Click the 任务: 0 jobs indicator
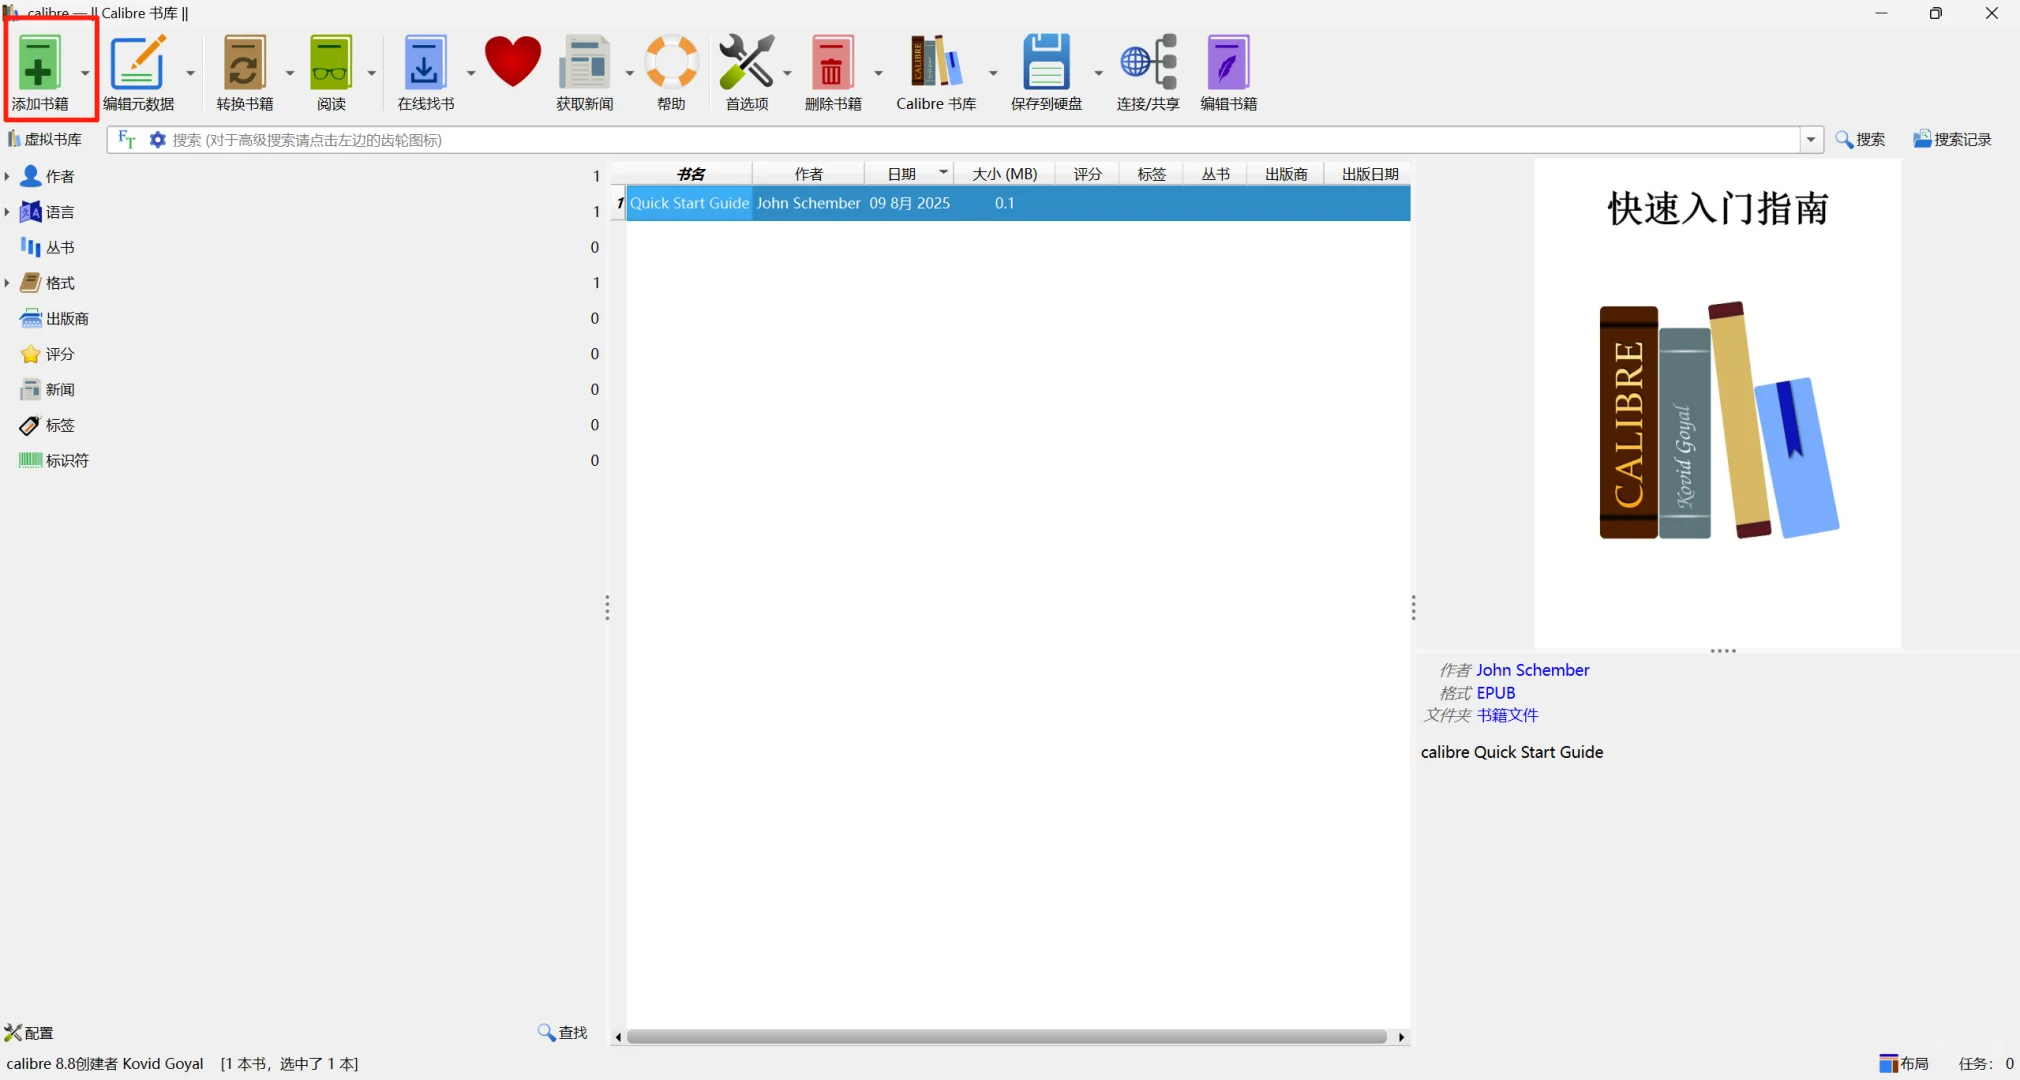Viewport: 2020px width, 1080px height. 1985,1063
